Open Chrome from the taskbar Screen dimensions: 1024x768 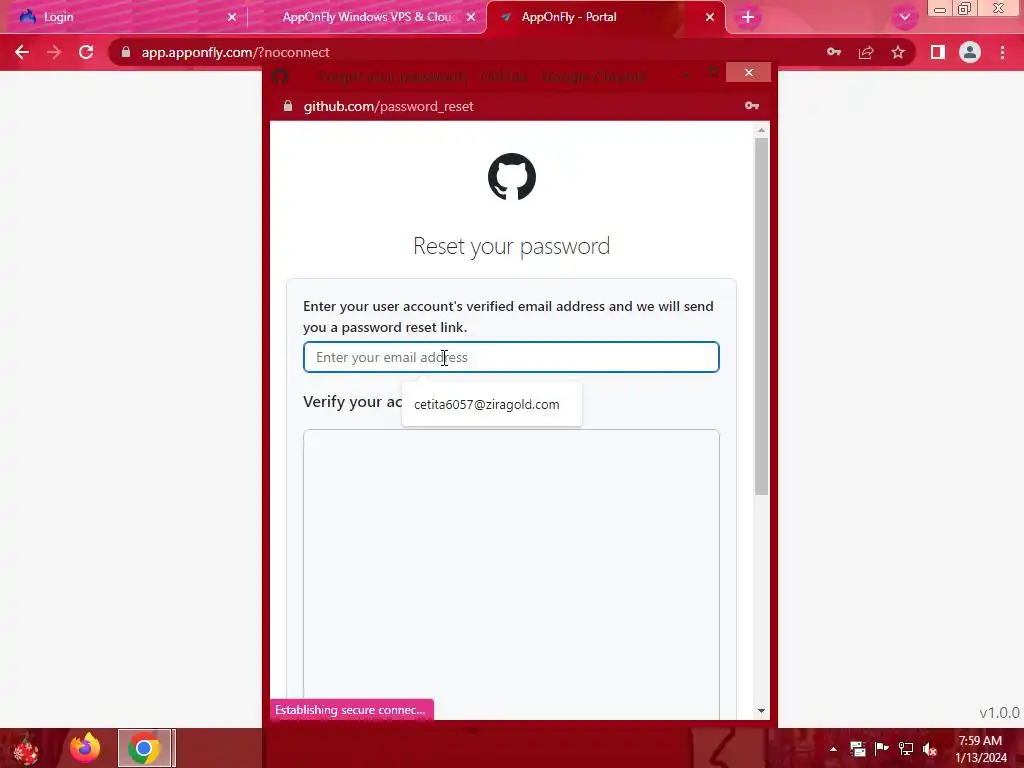coord(144,748)
